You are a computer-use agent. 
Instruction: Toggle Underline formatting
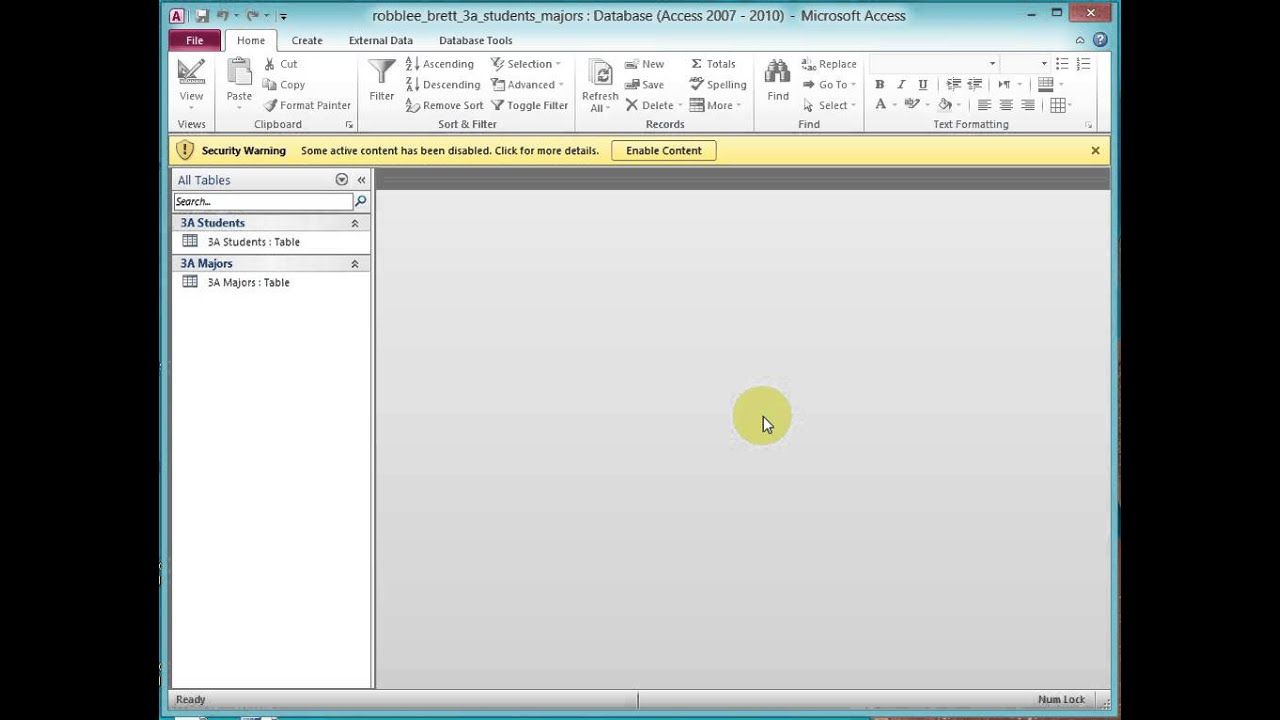[x=922, y=85]
